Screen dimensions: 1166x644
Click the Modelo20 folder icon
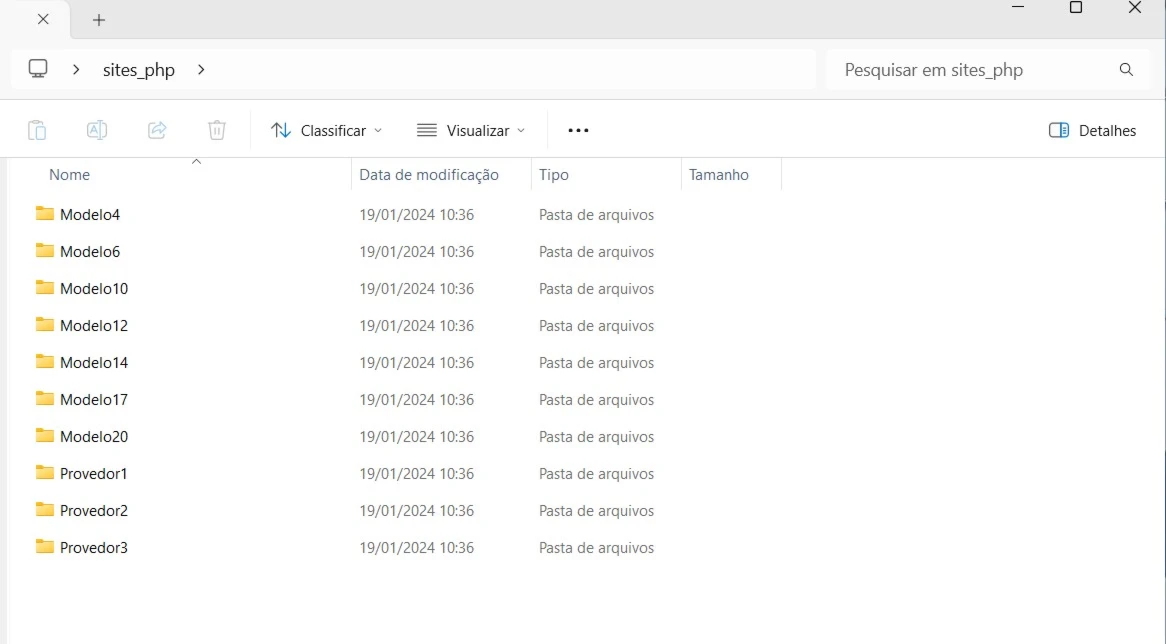coord(45,435)
